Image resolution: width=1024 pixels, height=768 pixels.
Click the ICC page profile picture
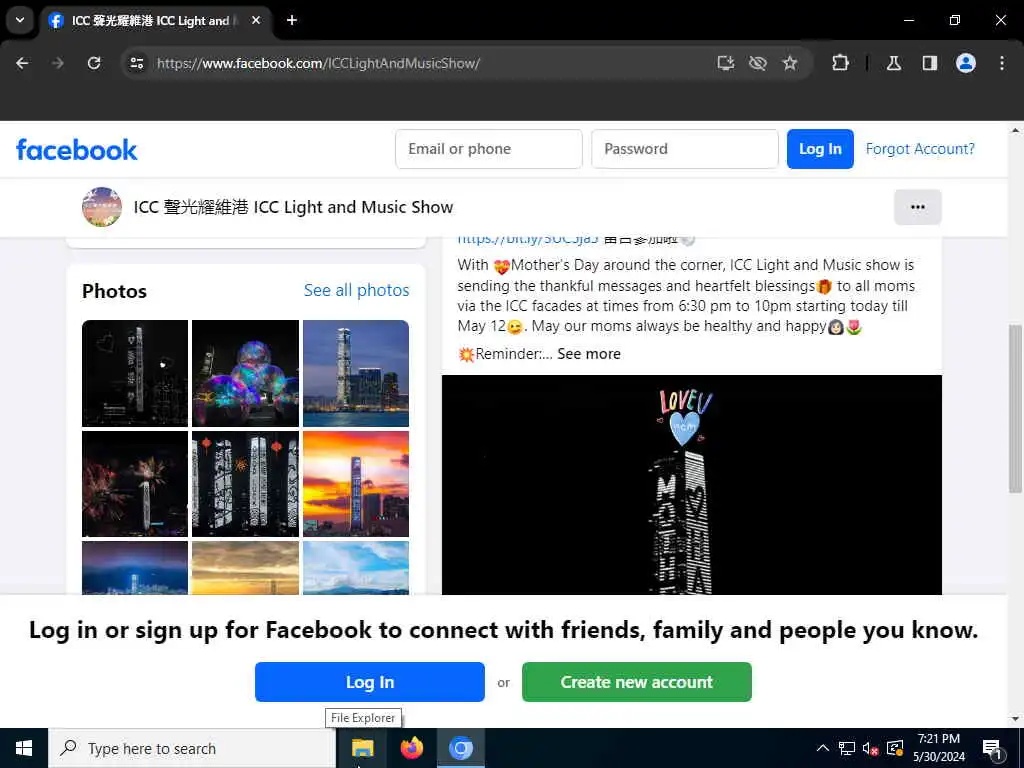pyautogui.click(x=102, y=207)
